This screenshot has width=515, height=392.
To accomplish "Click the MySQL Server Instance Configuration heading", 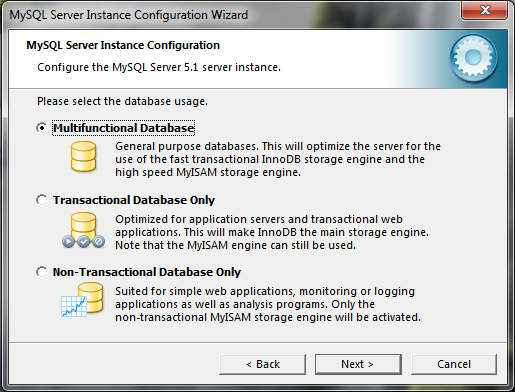I will click(123, 45).
